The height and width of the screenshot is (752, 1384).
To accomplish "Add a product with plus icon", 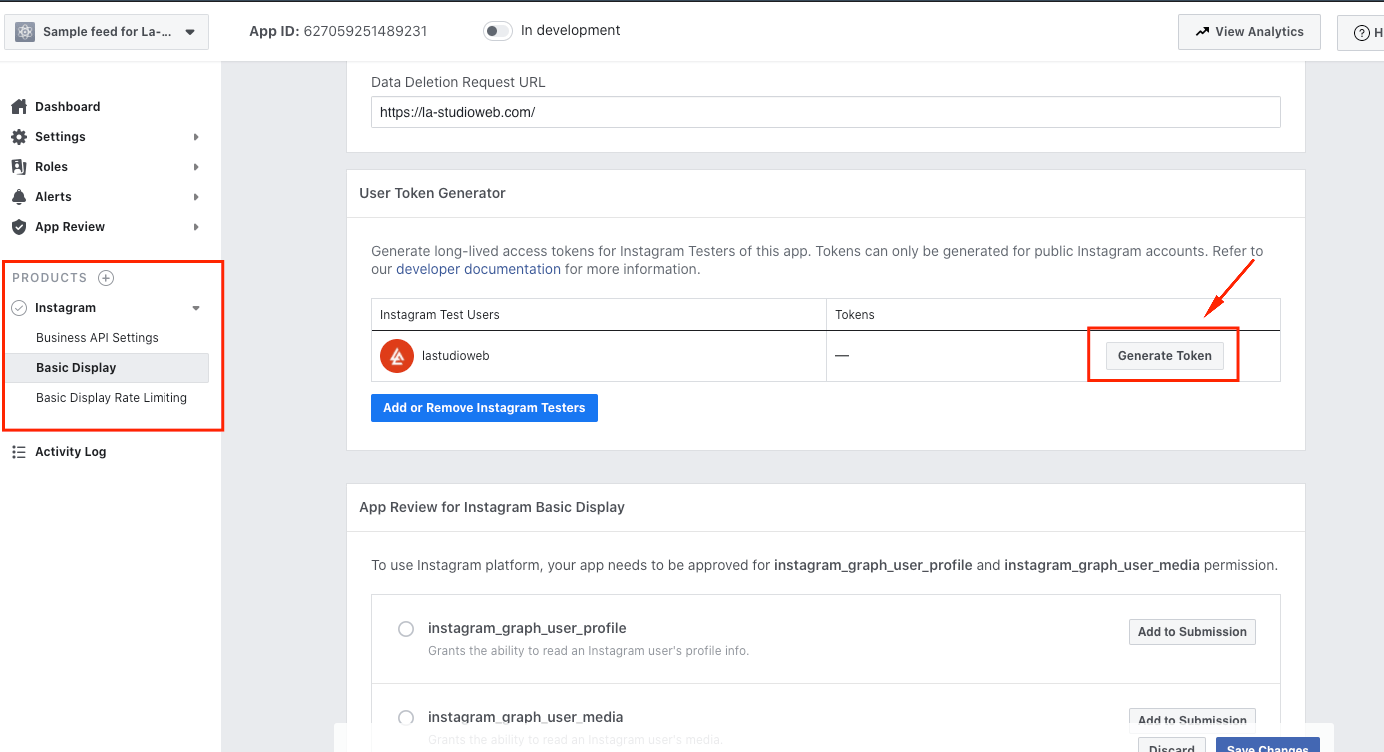I will pyautogui.click(x=106, y=278).
